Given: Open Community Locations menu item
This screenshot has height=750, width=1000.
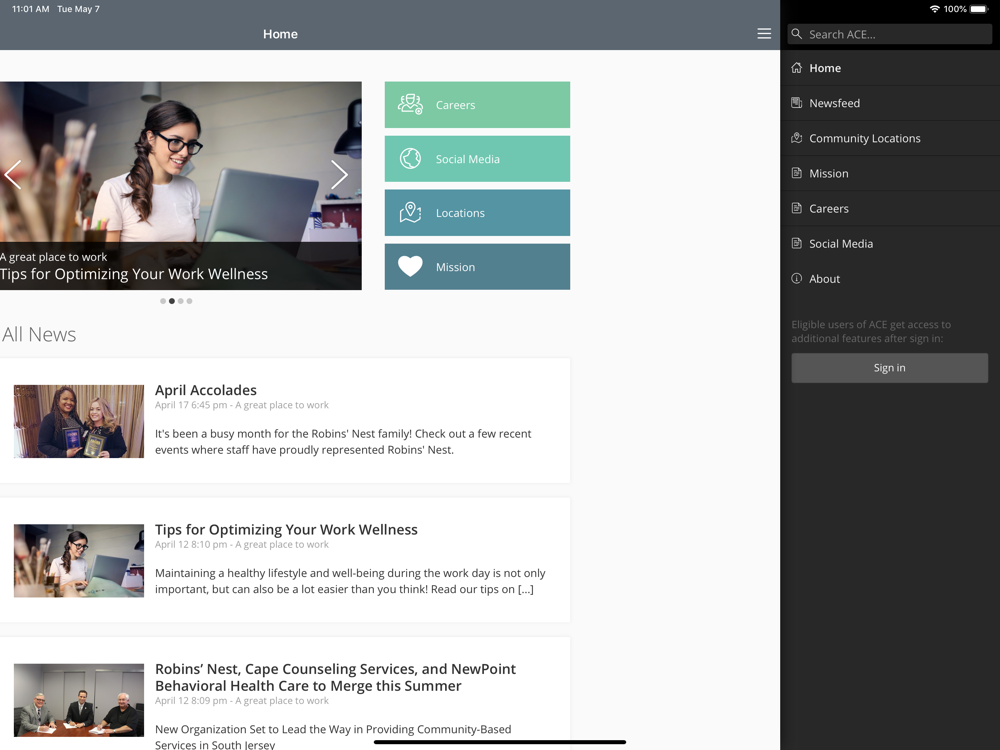Looking at the screenshot, I should click(890, 138).
